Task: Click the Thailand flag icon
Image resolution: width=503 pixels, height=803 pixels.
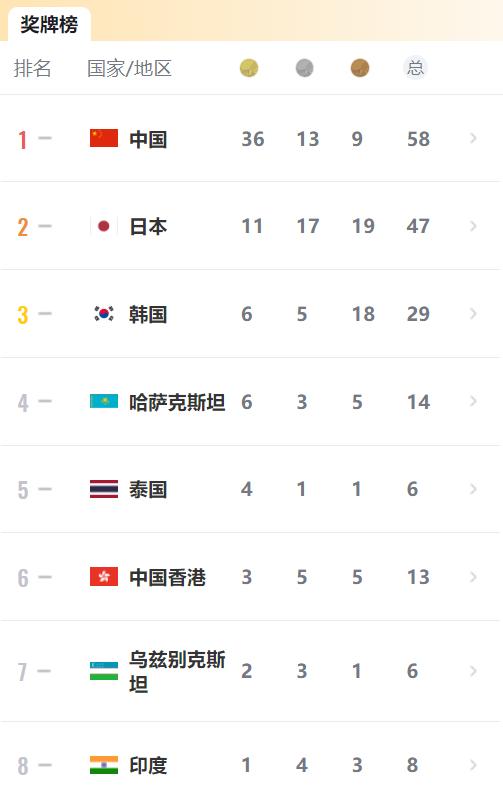Action: click(x=104, y=489)
